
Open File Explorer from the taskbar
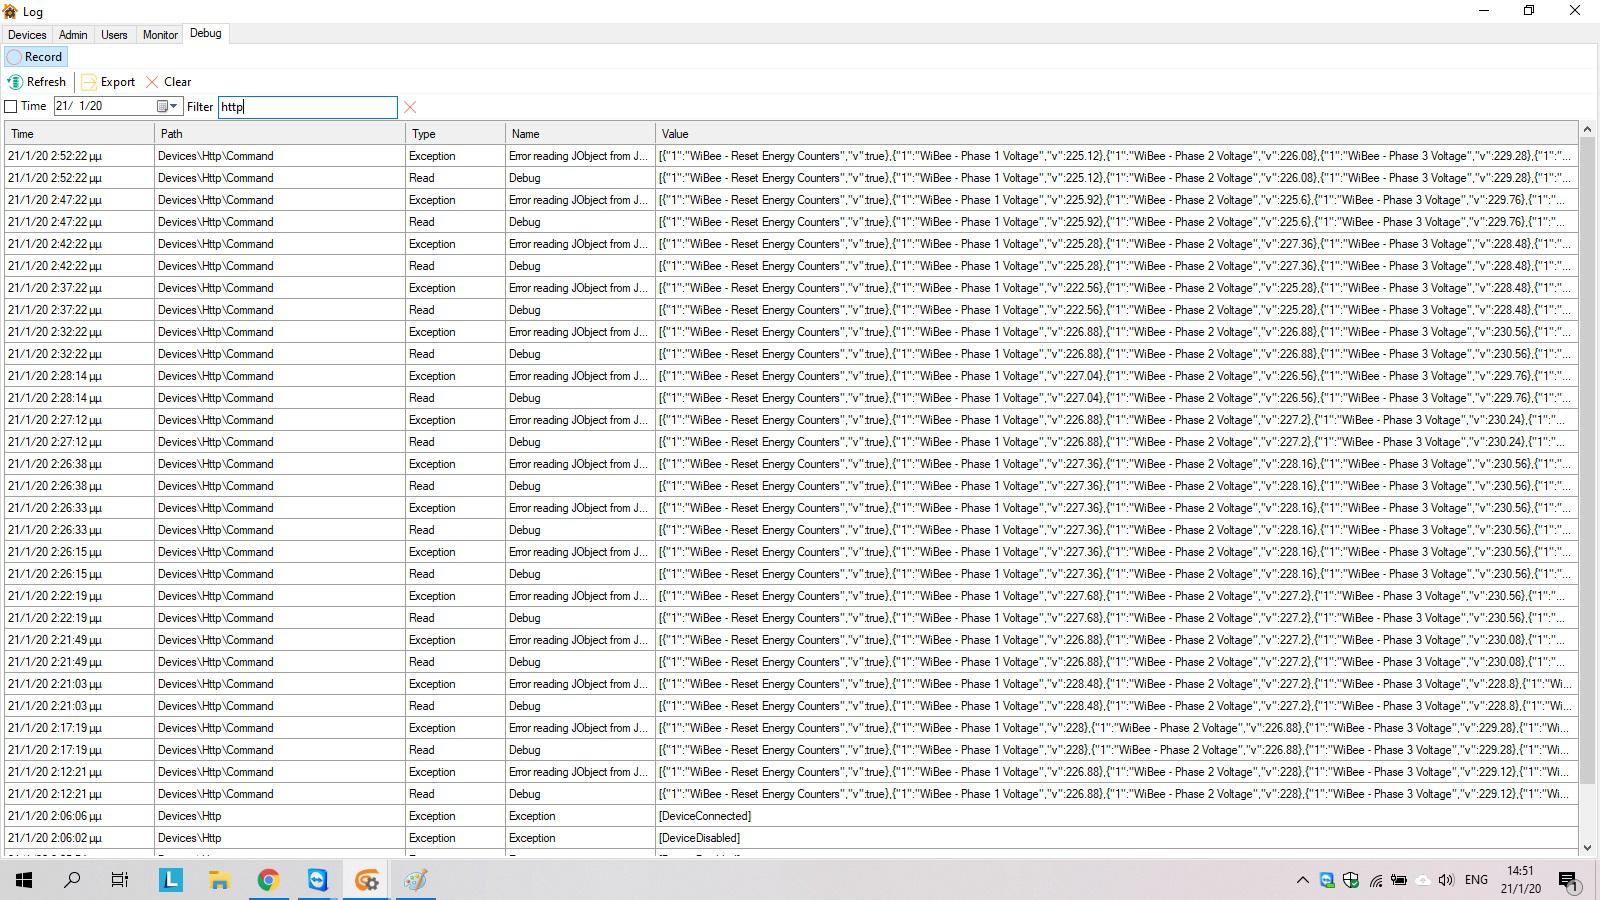[x=219, y=880]
